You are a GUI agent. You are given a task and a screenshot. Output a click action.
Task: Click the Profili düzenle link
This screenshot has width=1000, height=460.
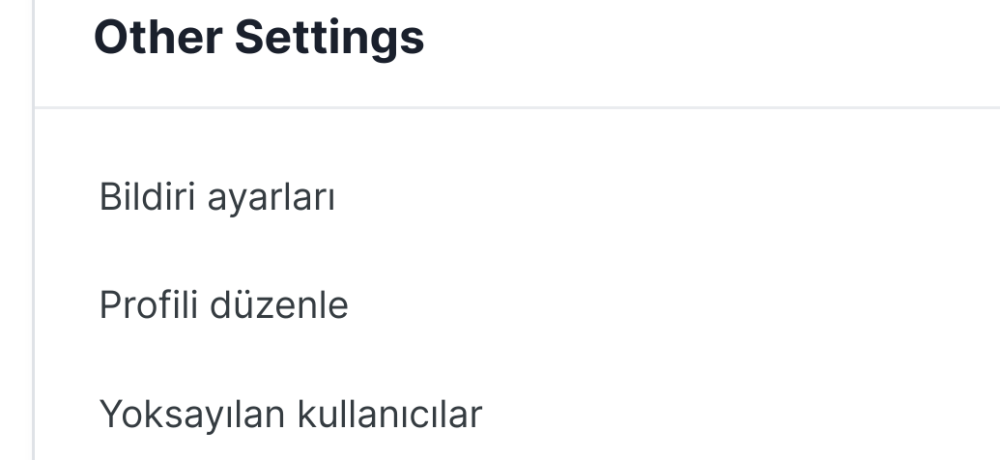point(223,305)
